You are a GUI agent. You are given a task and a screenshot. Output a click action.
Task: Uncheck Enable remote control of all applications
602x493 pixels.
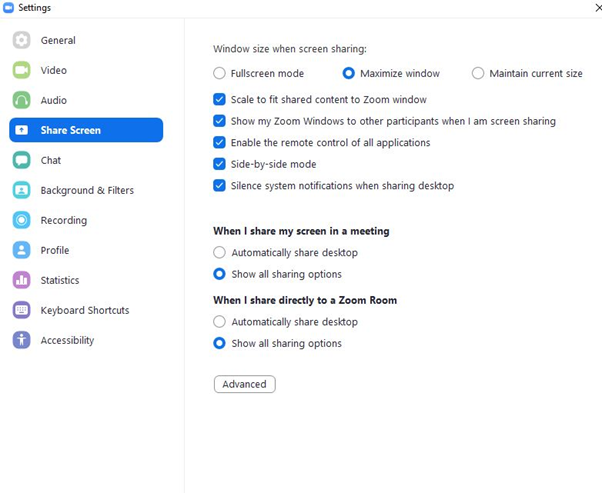pyautogui.click(x=219, y=142)
